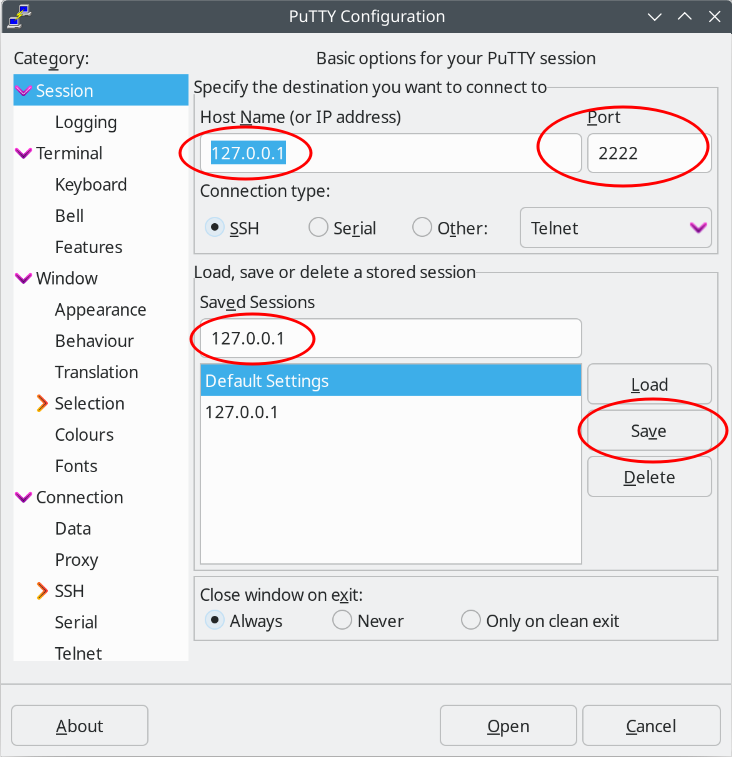The image size is (732, 757).
Task: Click the PuTTY icon in title bar
Action: click(x=15, y=16)
